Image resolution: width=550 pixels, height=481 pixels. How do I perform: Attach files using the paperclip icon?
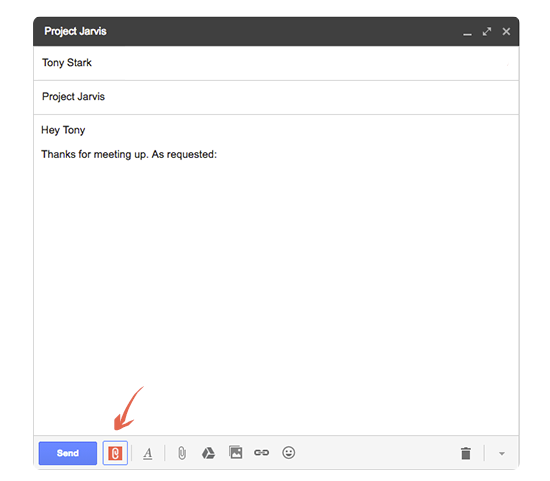click(182, 453)
